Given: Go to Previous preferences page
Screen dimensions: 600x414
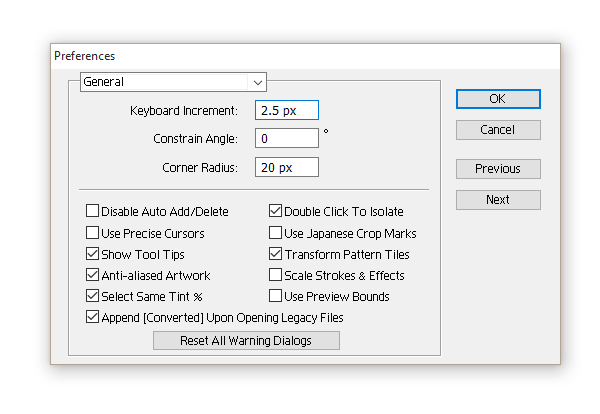Looking at the screenshot, I should point(498,169).
